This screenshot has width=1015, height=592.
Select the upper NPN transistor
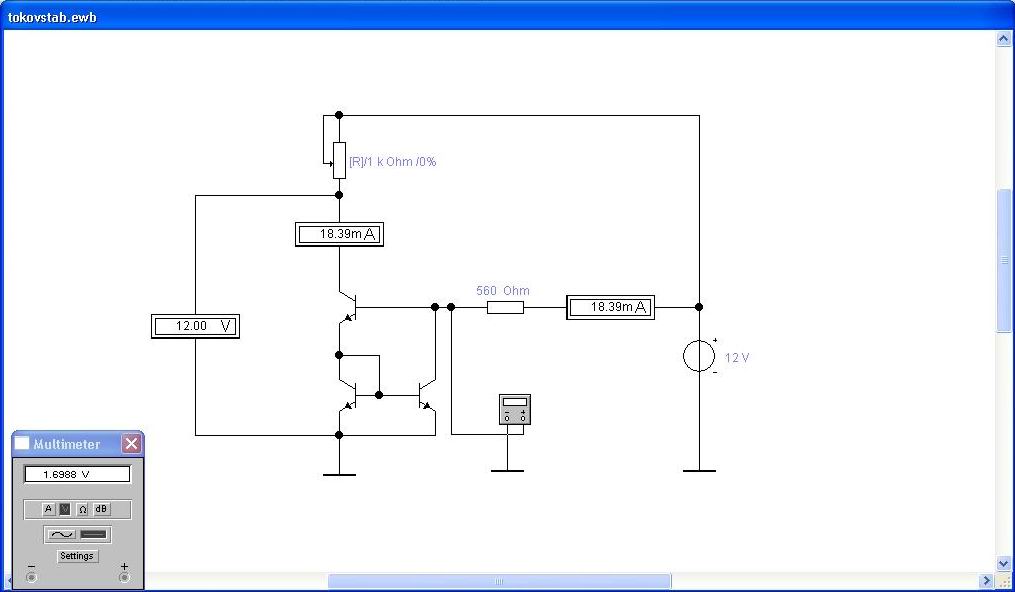click(346, 306)
